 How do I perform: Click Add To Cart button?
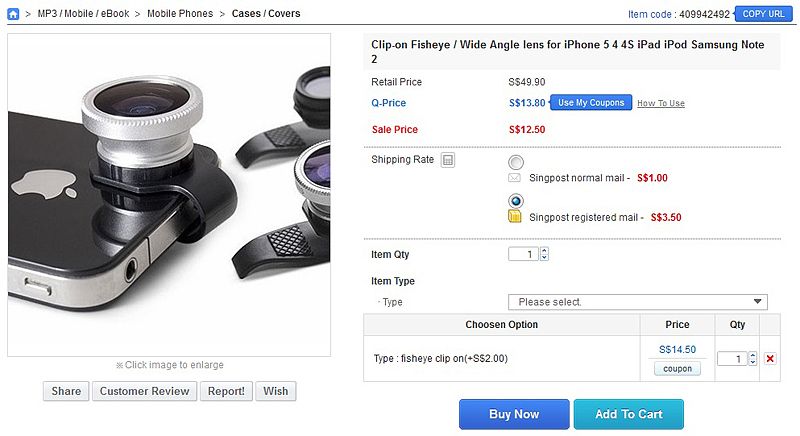[628, 414]
